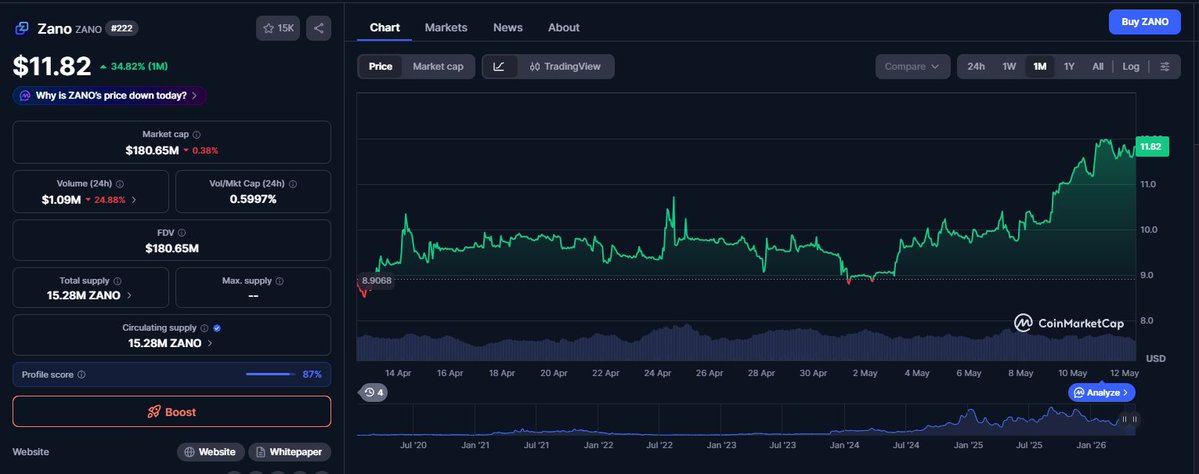Click the 2 May date label
The width and height of the screenshot is (1199, 474).
[x=865, y=373]
